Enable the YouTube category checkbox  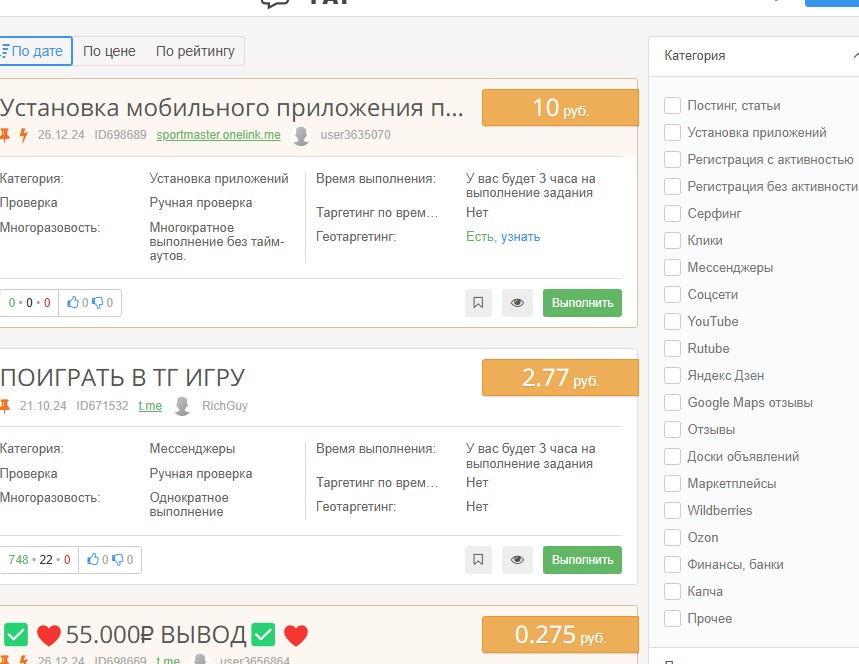tap(672, 321)
